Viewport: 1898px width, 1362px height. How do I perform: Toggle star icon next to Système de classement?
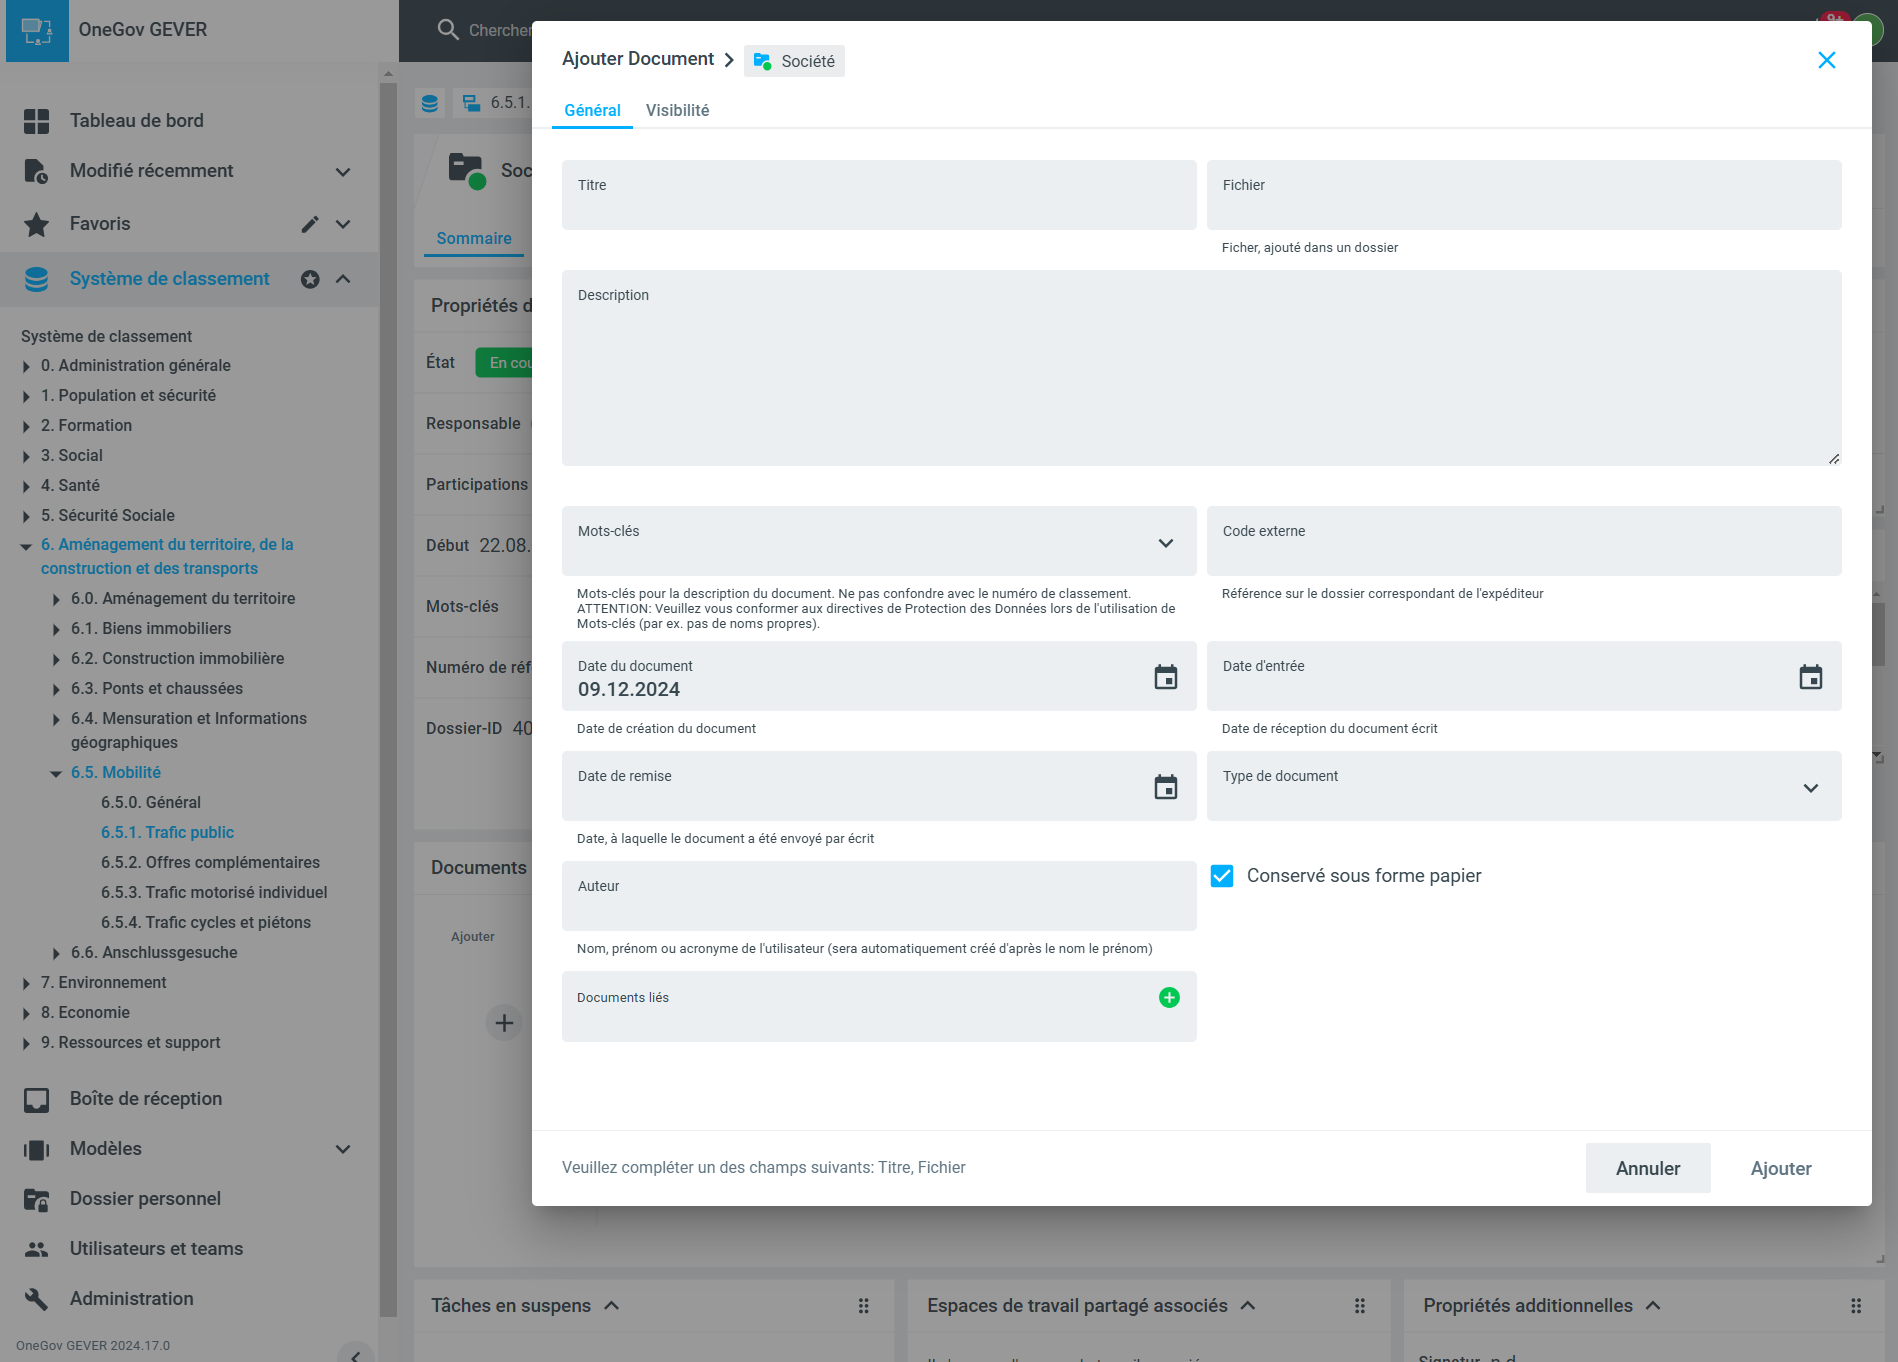click(x=310, y=279)
